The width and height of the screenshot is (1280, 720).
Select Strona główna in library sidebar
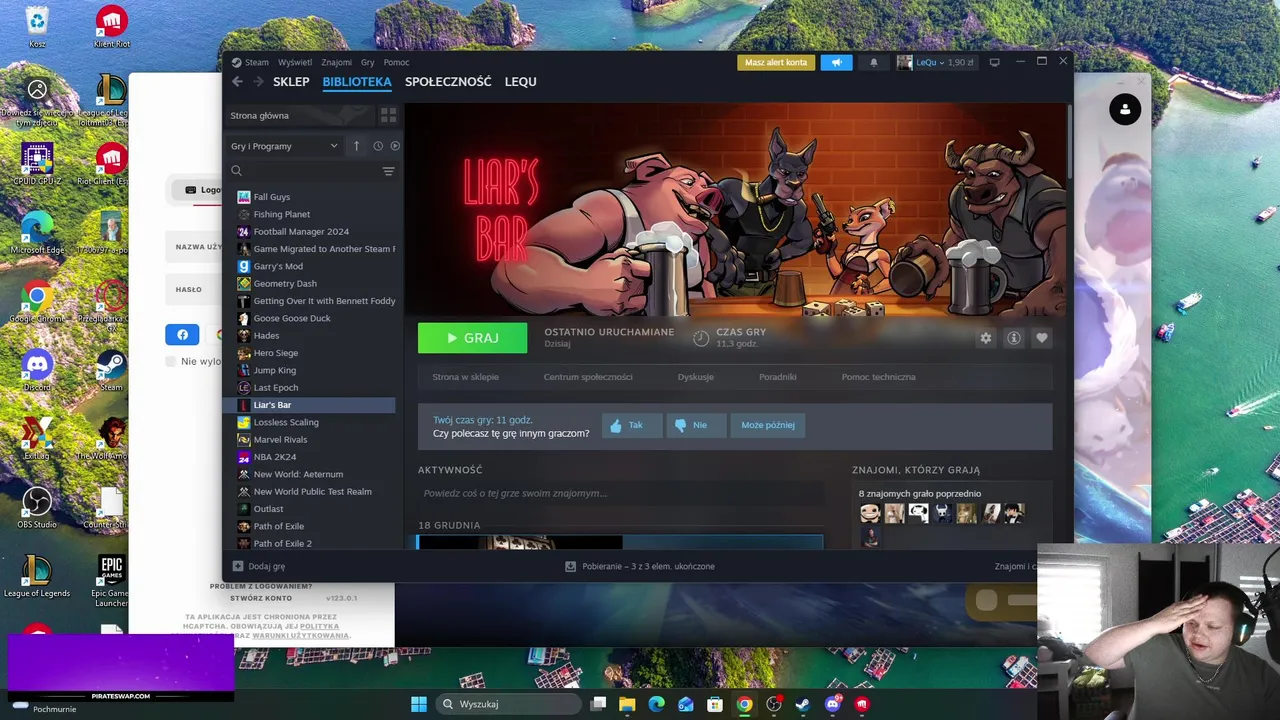click(300, 115)
